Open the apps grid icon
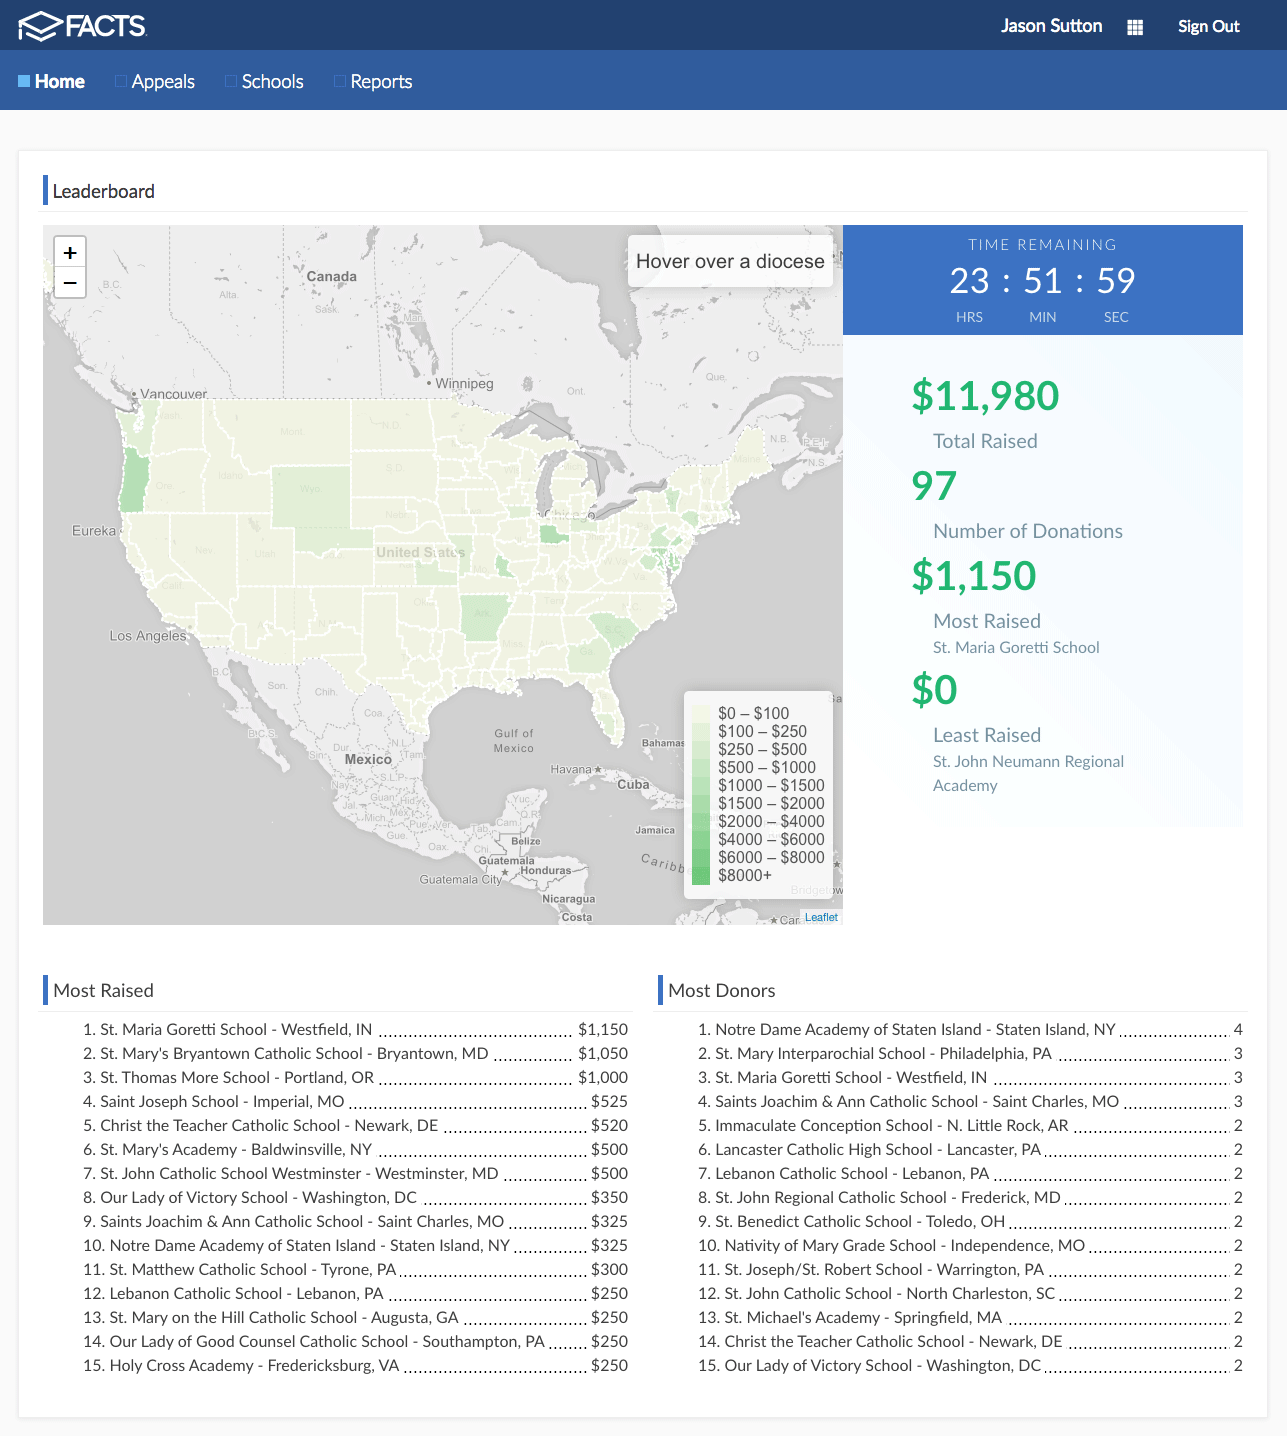 click(1135, 27)
